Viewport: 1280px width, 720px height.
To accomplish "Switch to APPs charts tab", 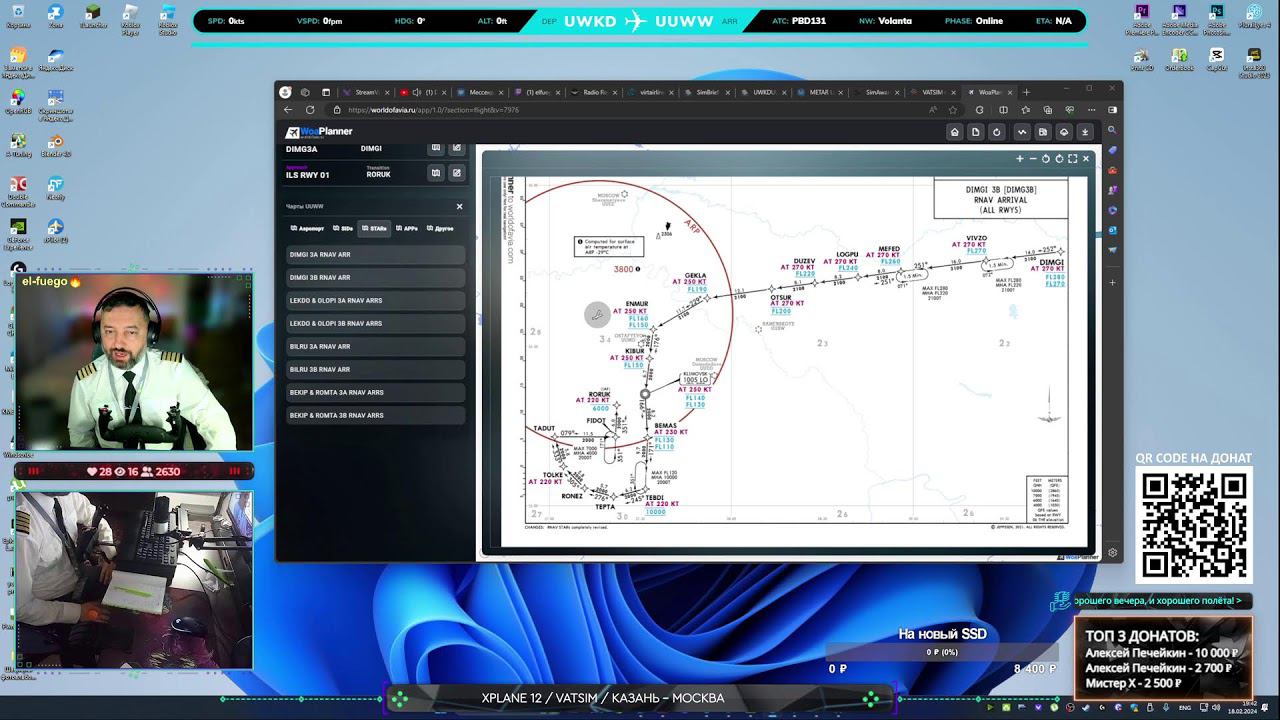I will 407,229.
